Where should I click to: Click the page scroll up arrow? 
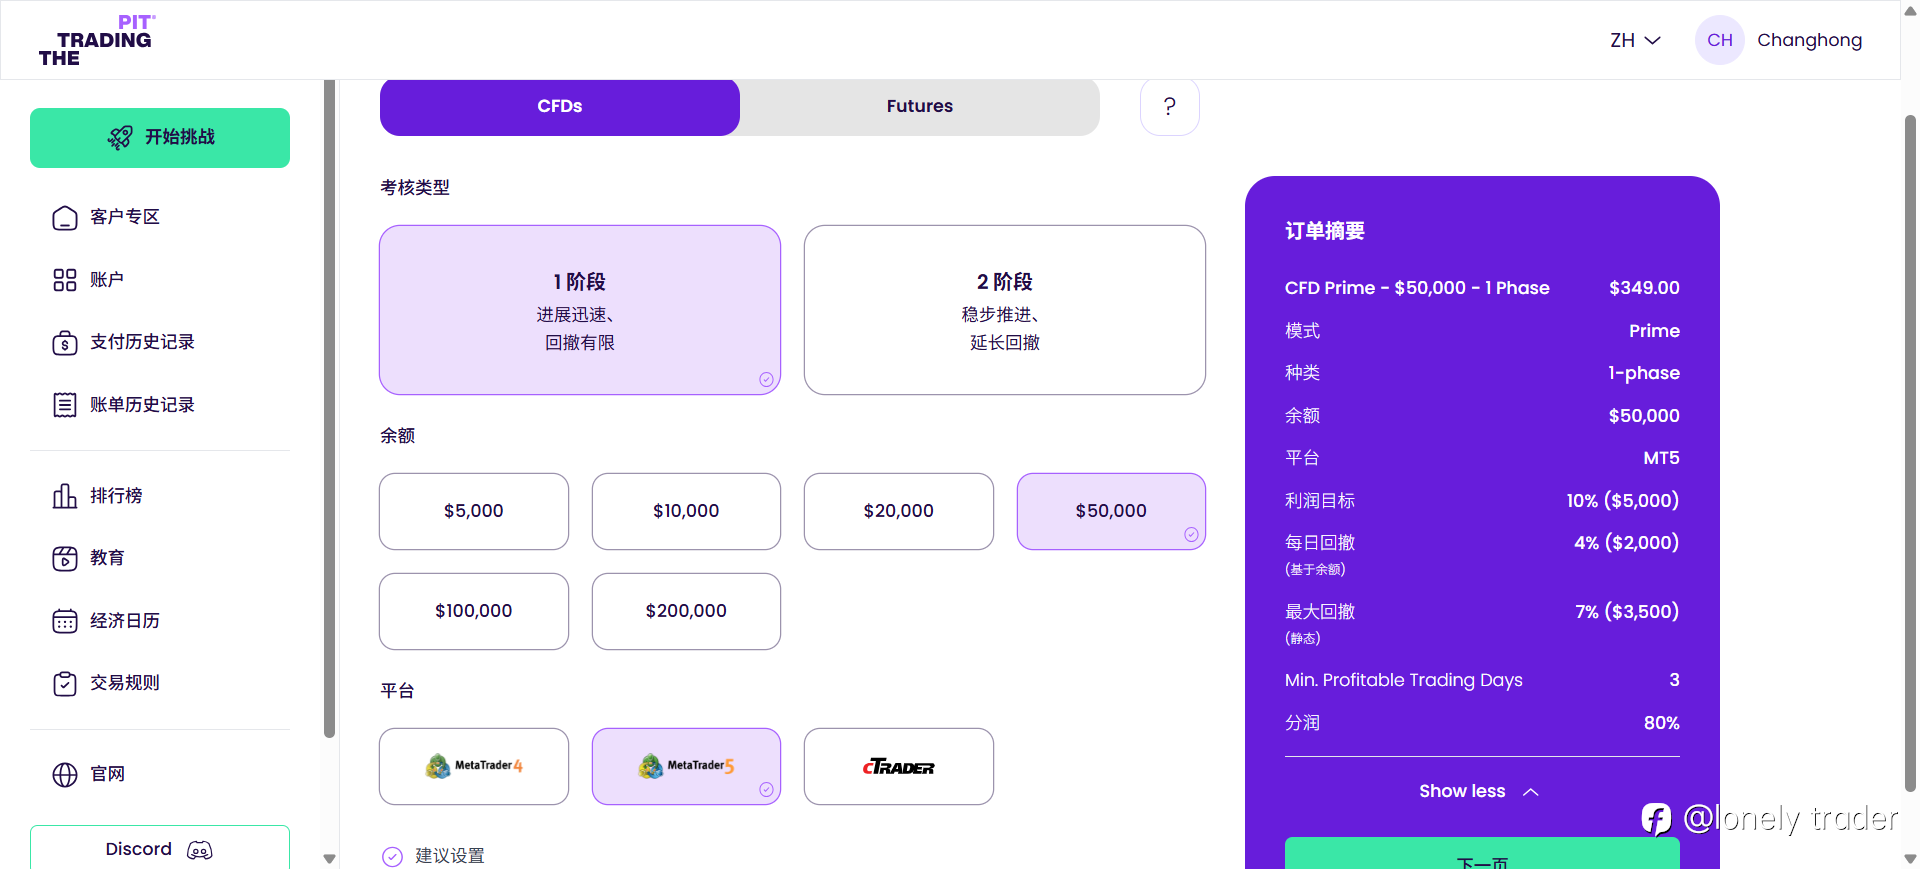1910,13
